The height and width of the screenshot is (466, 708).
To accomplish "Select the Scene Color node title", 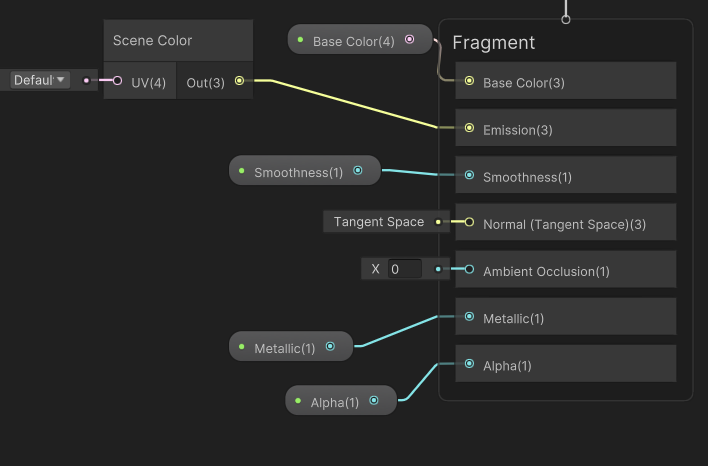I will pyautogui.click(x=152, y=41).
